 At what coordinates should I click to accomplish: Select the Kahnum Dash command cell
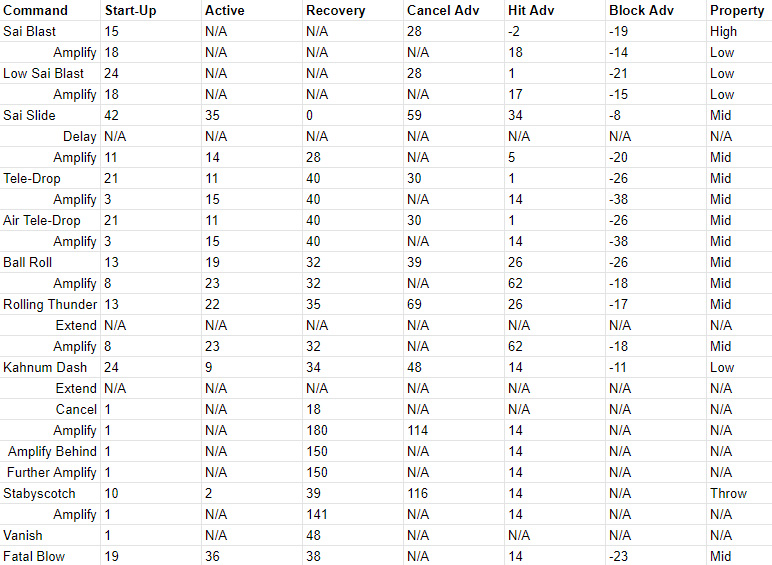50,368
